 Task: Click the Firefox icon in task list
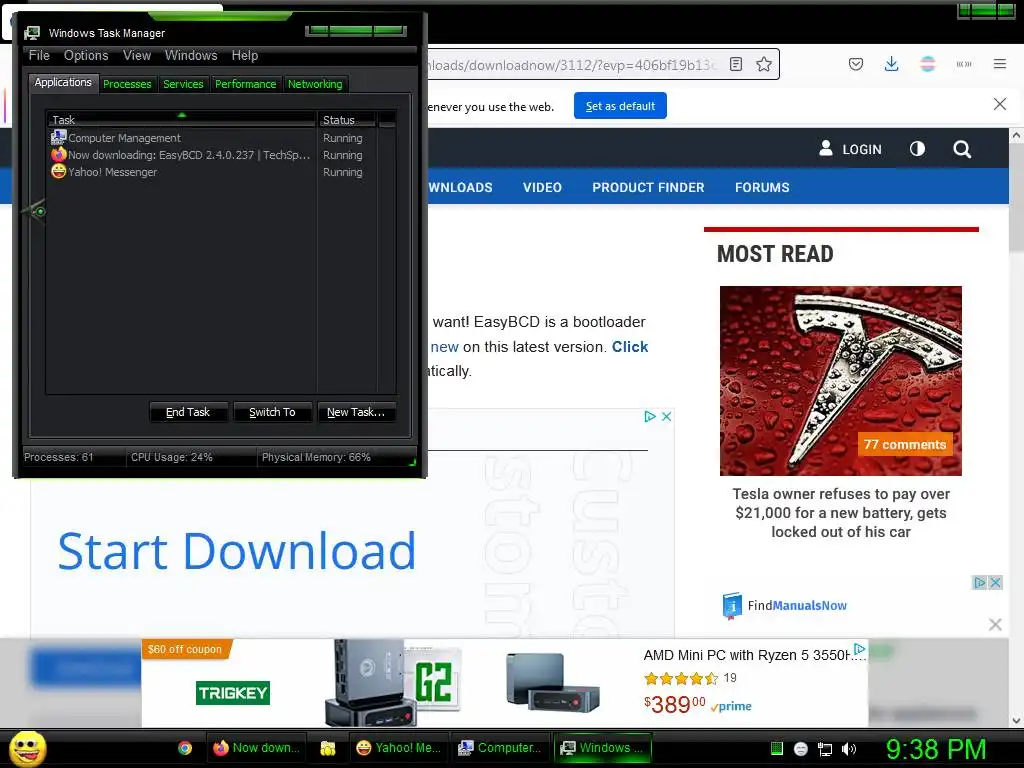59,155
